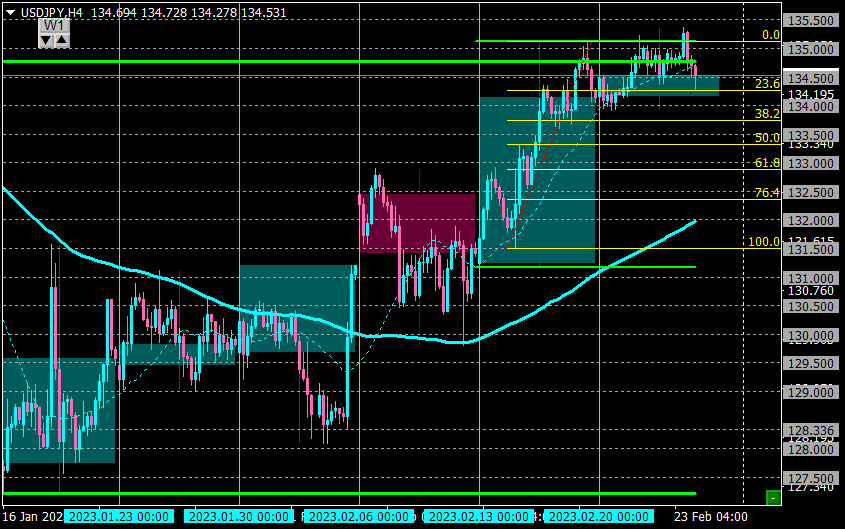Image resolution: width=845 pixels, height=529 pixels.
Task: Click the 134.195 price value on scale
Action: click(811, 95)
